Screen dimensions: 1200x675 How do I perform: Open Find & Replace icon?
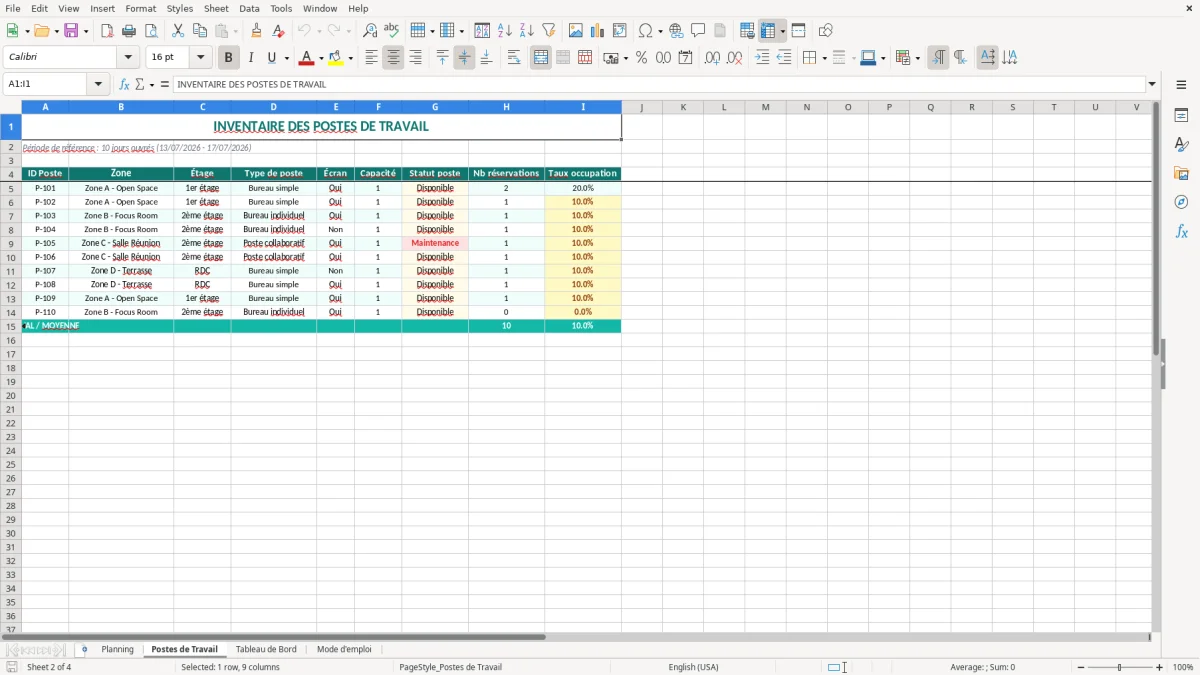click(370, 31)
